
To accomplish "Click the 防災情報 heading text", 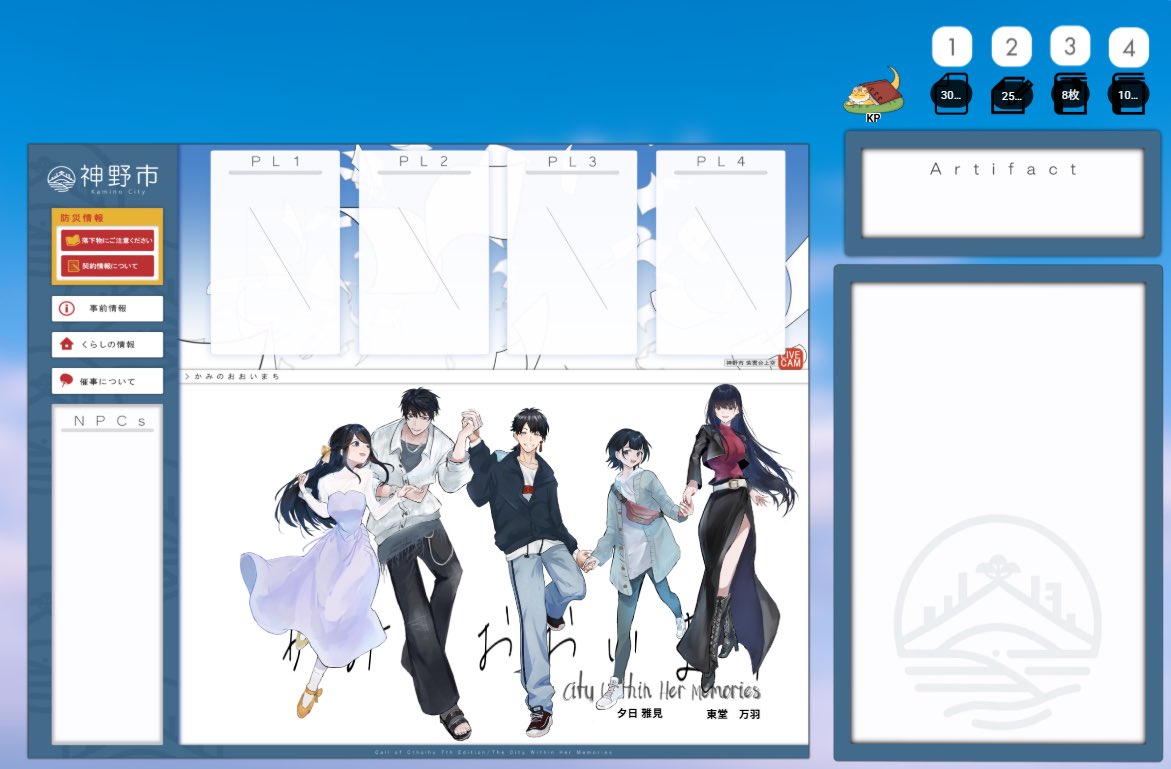I will point(81,218).
